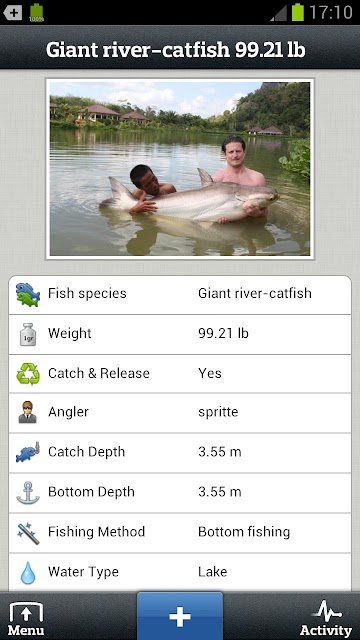
Task: Tap the Lake water type value
Action: 213,571
